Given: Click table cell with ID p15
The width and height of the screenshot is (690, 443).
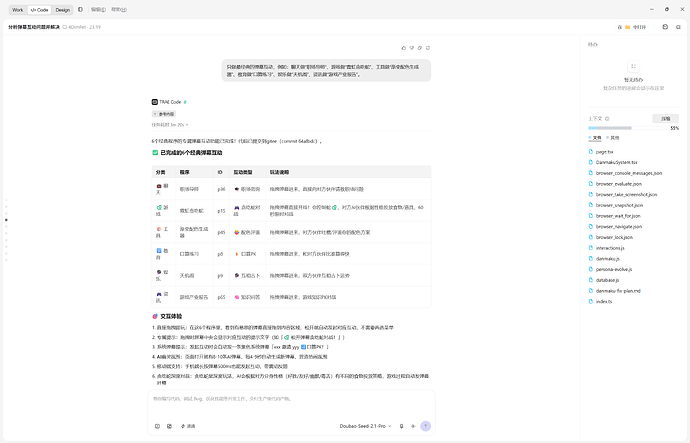Looking at the screenshot, I should click(x=221, y=211).
